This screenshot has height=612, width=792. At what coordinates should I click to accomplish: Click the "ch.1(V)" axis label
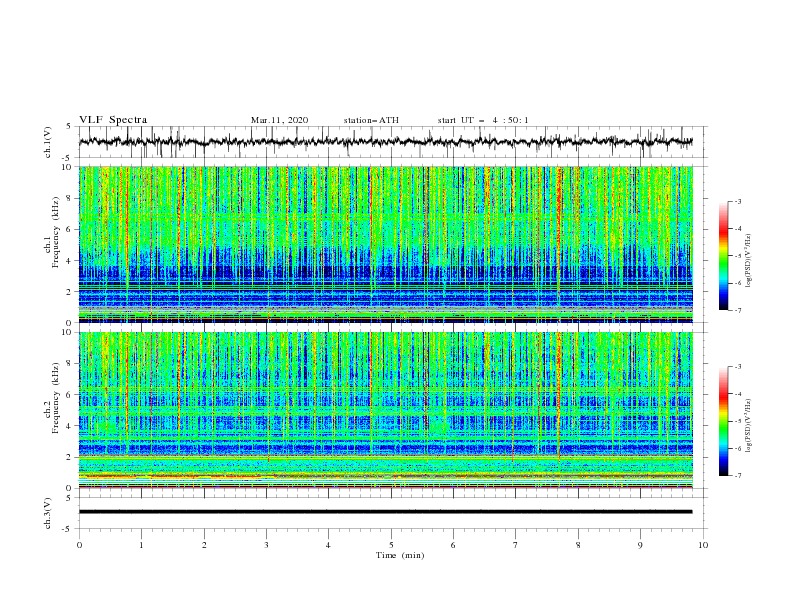[48, 142]
